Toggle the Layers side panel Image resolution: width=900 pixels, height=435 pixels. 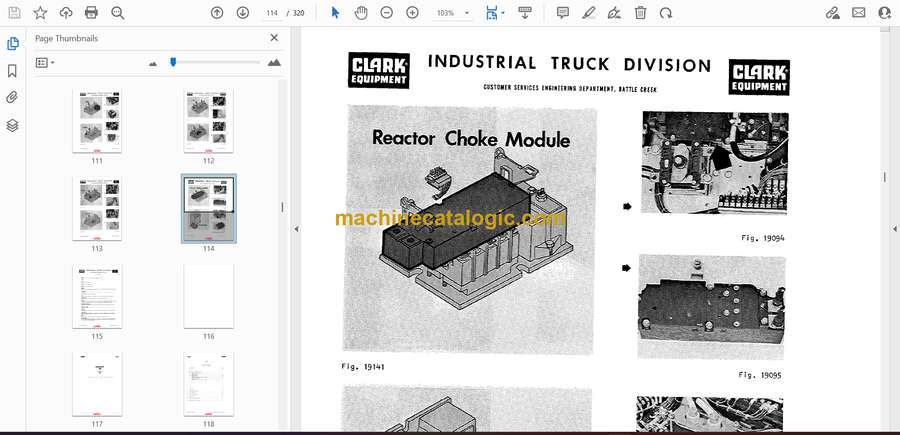[12, 125]
